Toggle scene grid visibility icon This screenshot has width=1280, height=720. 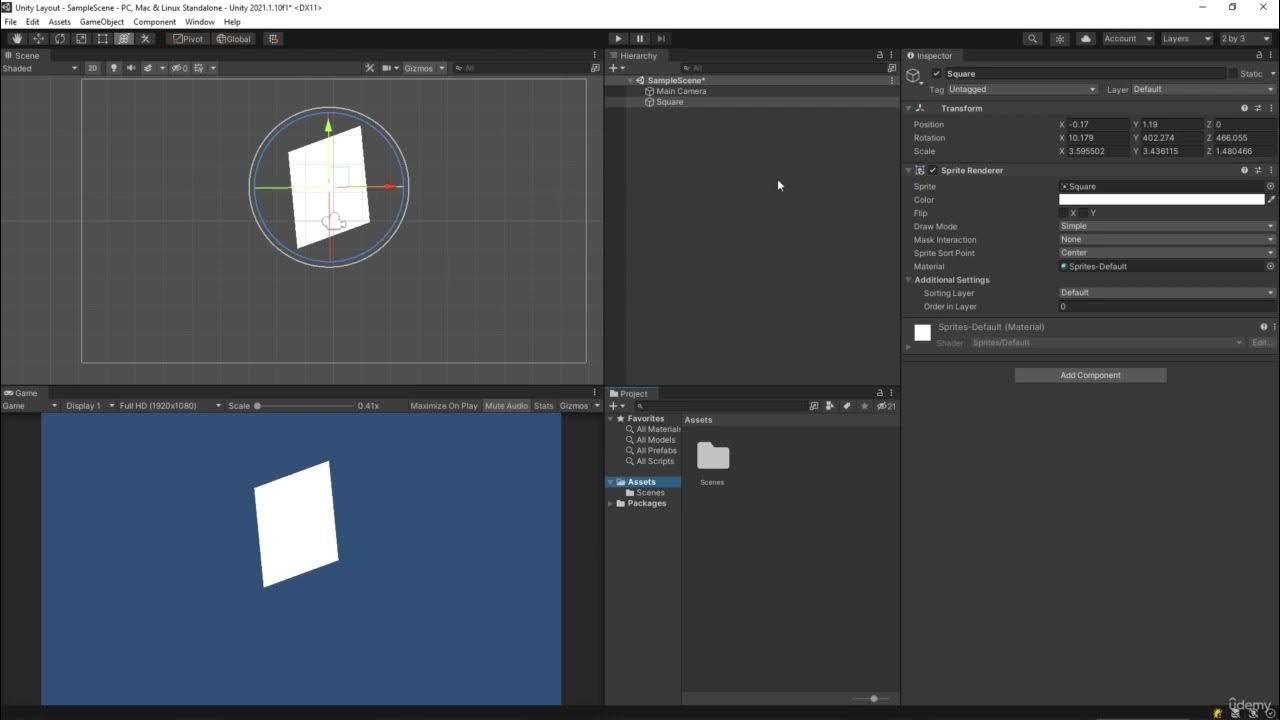pos(199,68)
